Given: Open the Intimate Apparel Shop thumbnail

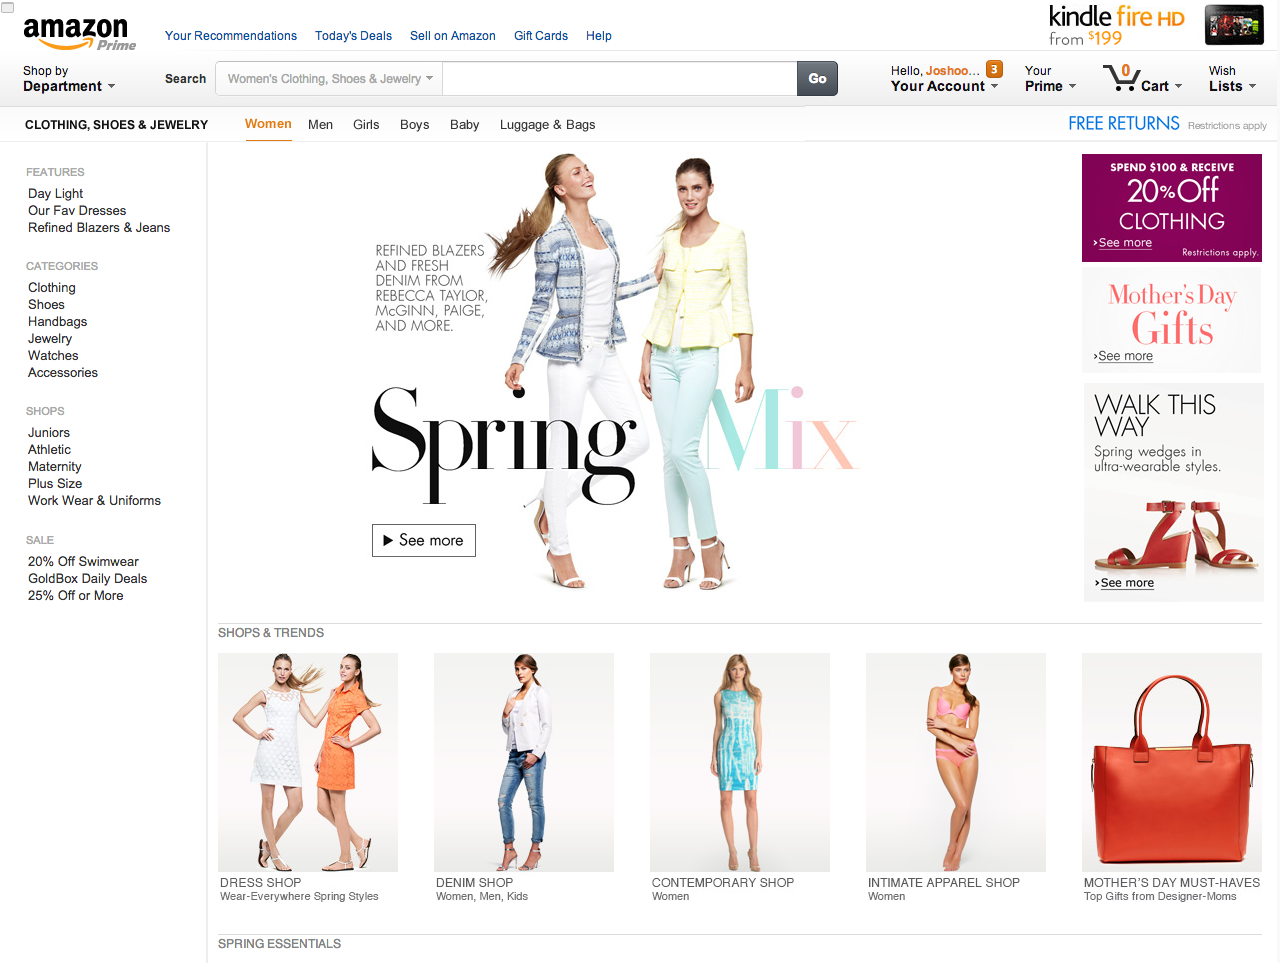Looking at the screenshot, I should (956, 762).
